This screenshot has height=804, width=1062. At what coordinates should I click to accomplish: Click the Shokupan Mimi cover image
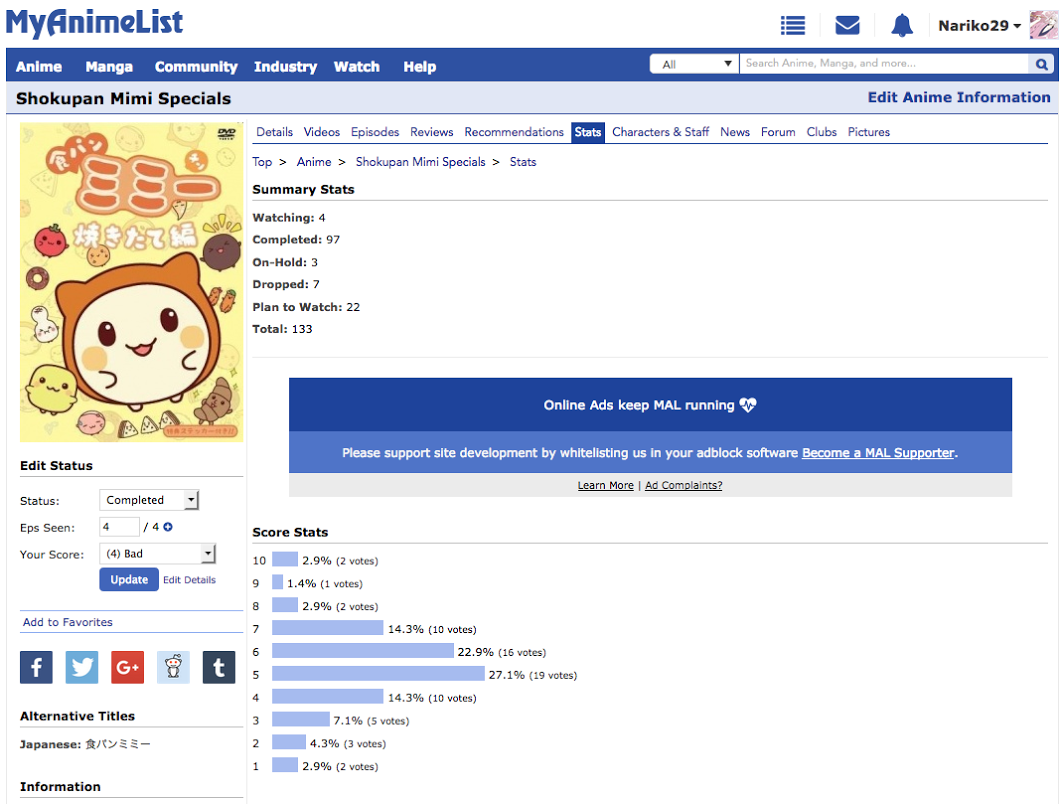[x=130, y=281]
